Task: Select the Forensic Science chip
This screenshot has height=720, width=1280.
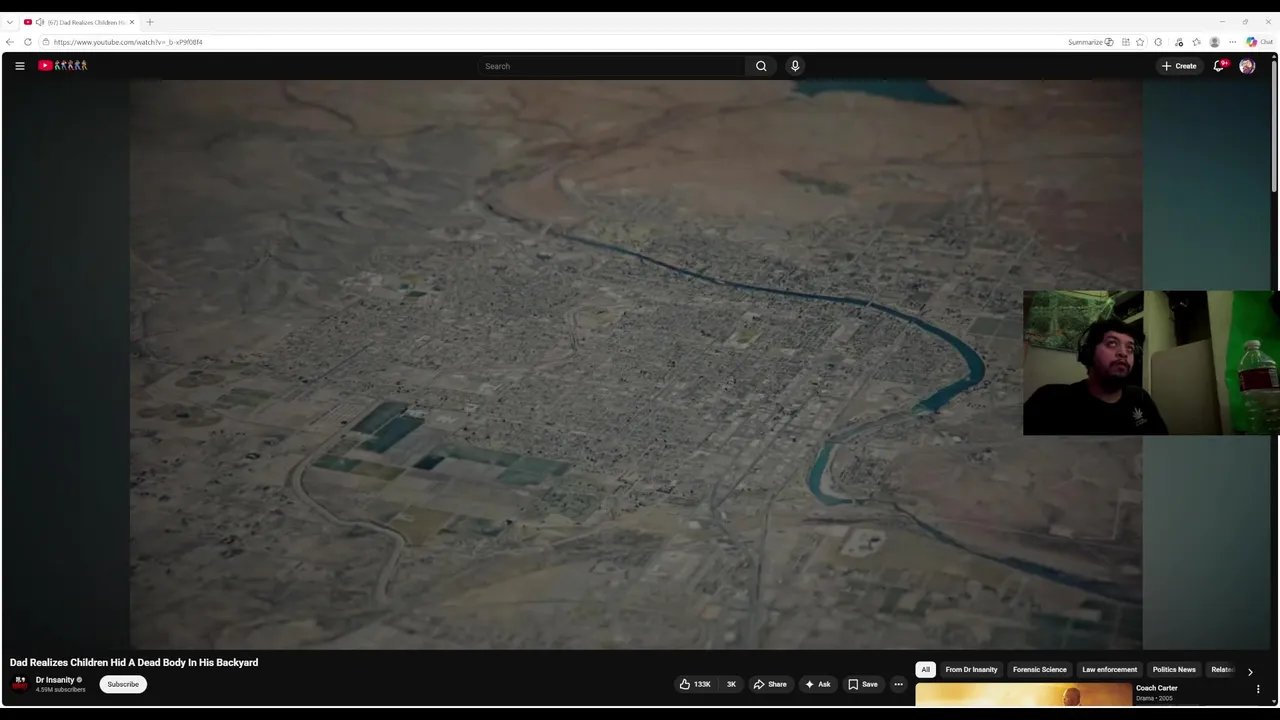Action: click(x=1039, y=670)
